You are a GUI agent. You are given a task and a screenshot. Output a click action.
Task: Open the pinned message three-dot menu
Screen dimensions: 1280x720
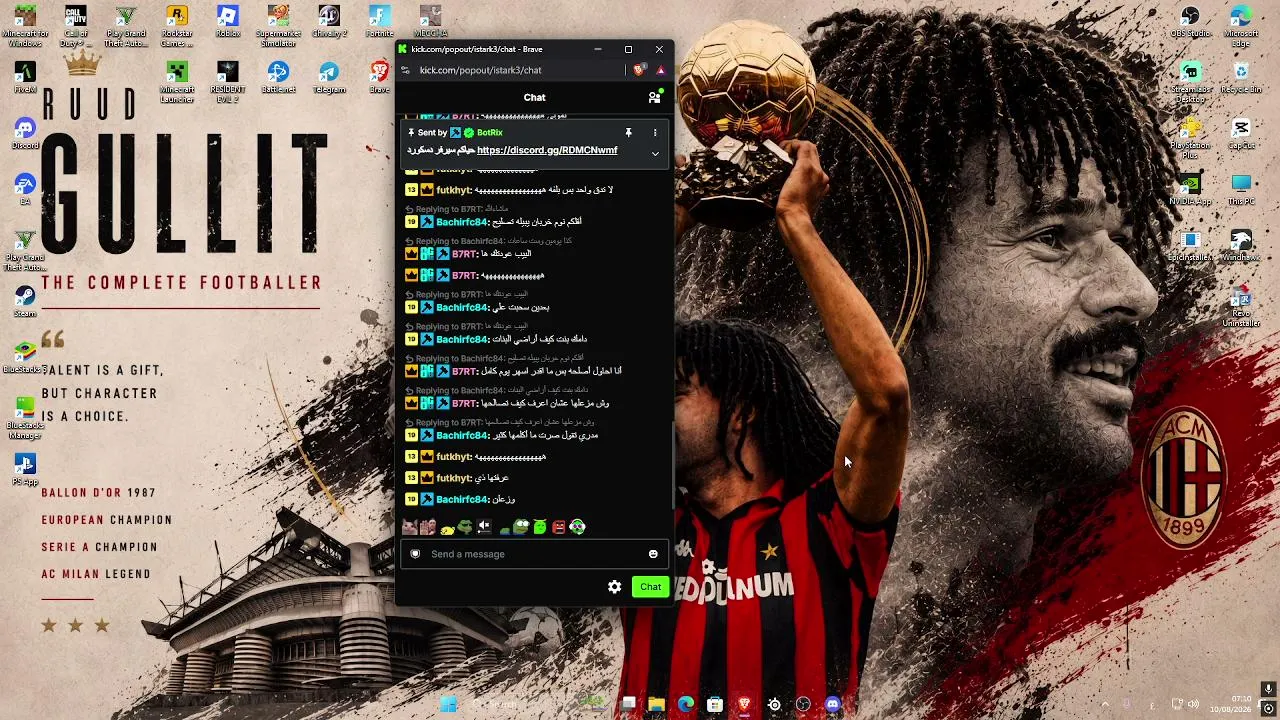point(655,132)
